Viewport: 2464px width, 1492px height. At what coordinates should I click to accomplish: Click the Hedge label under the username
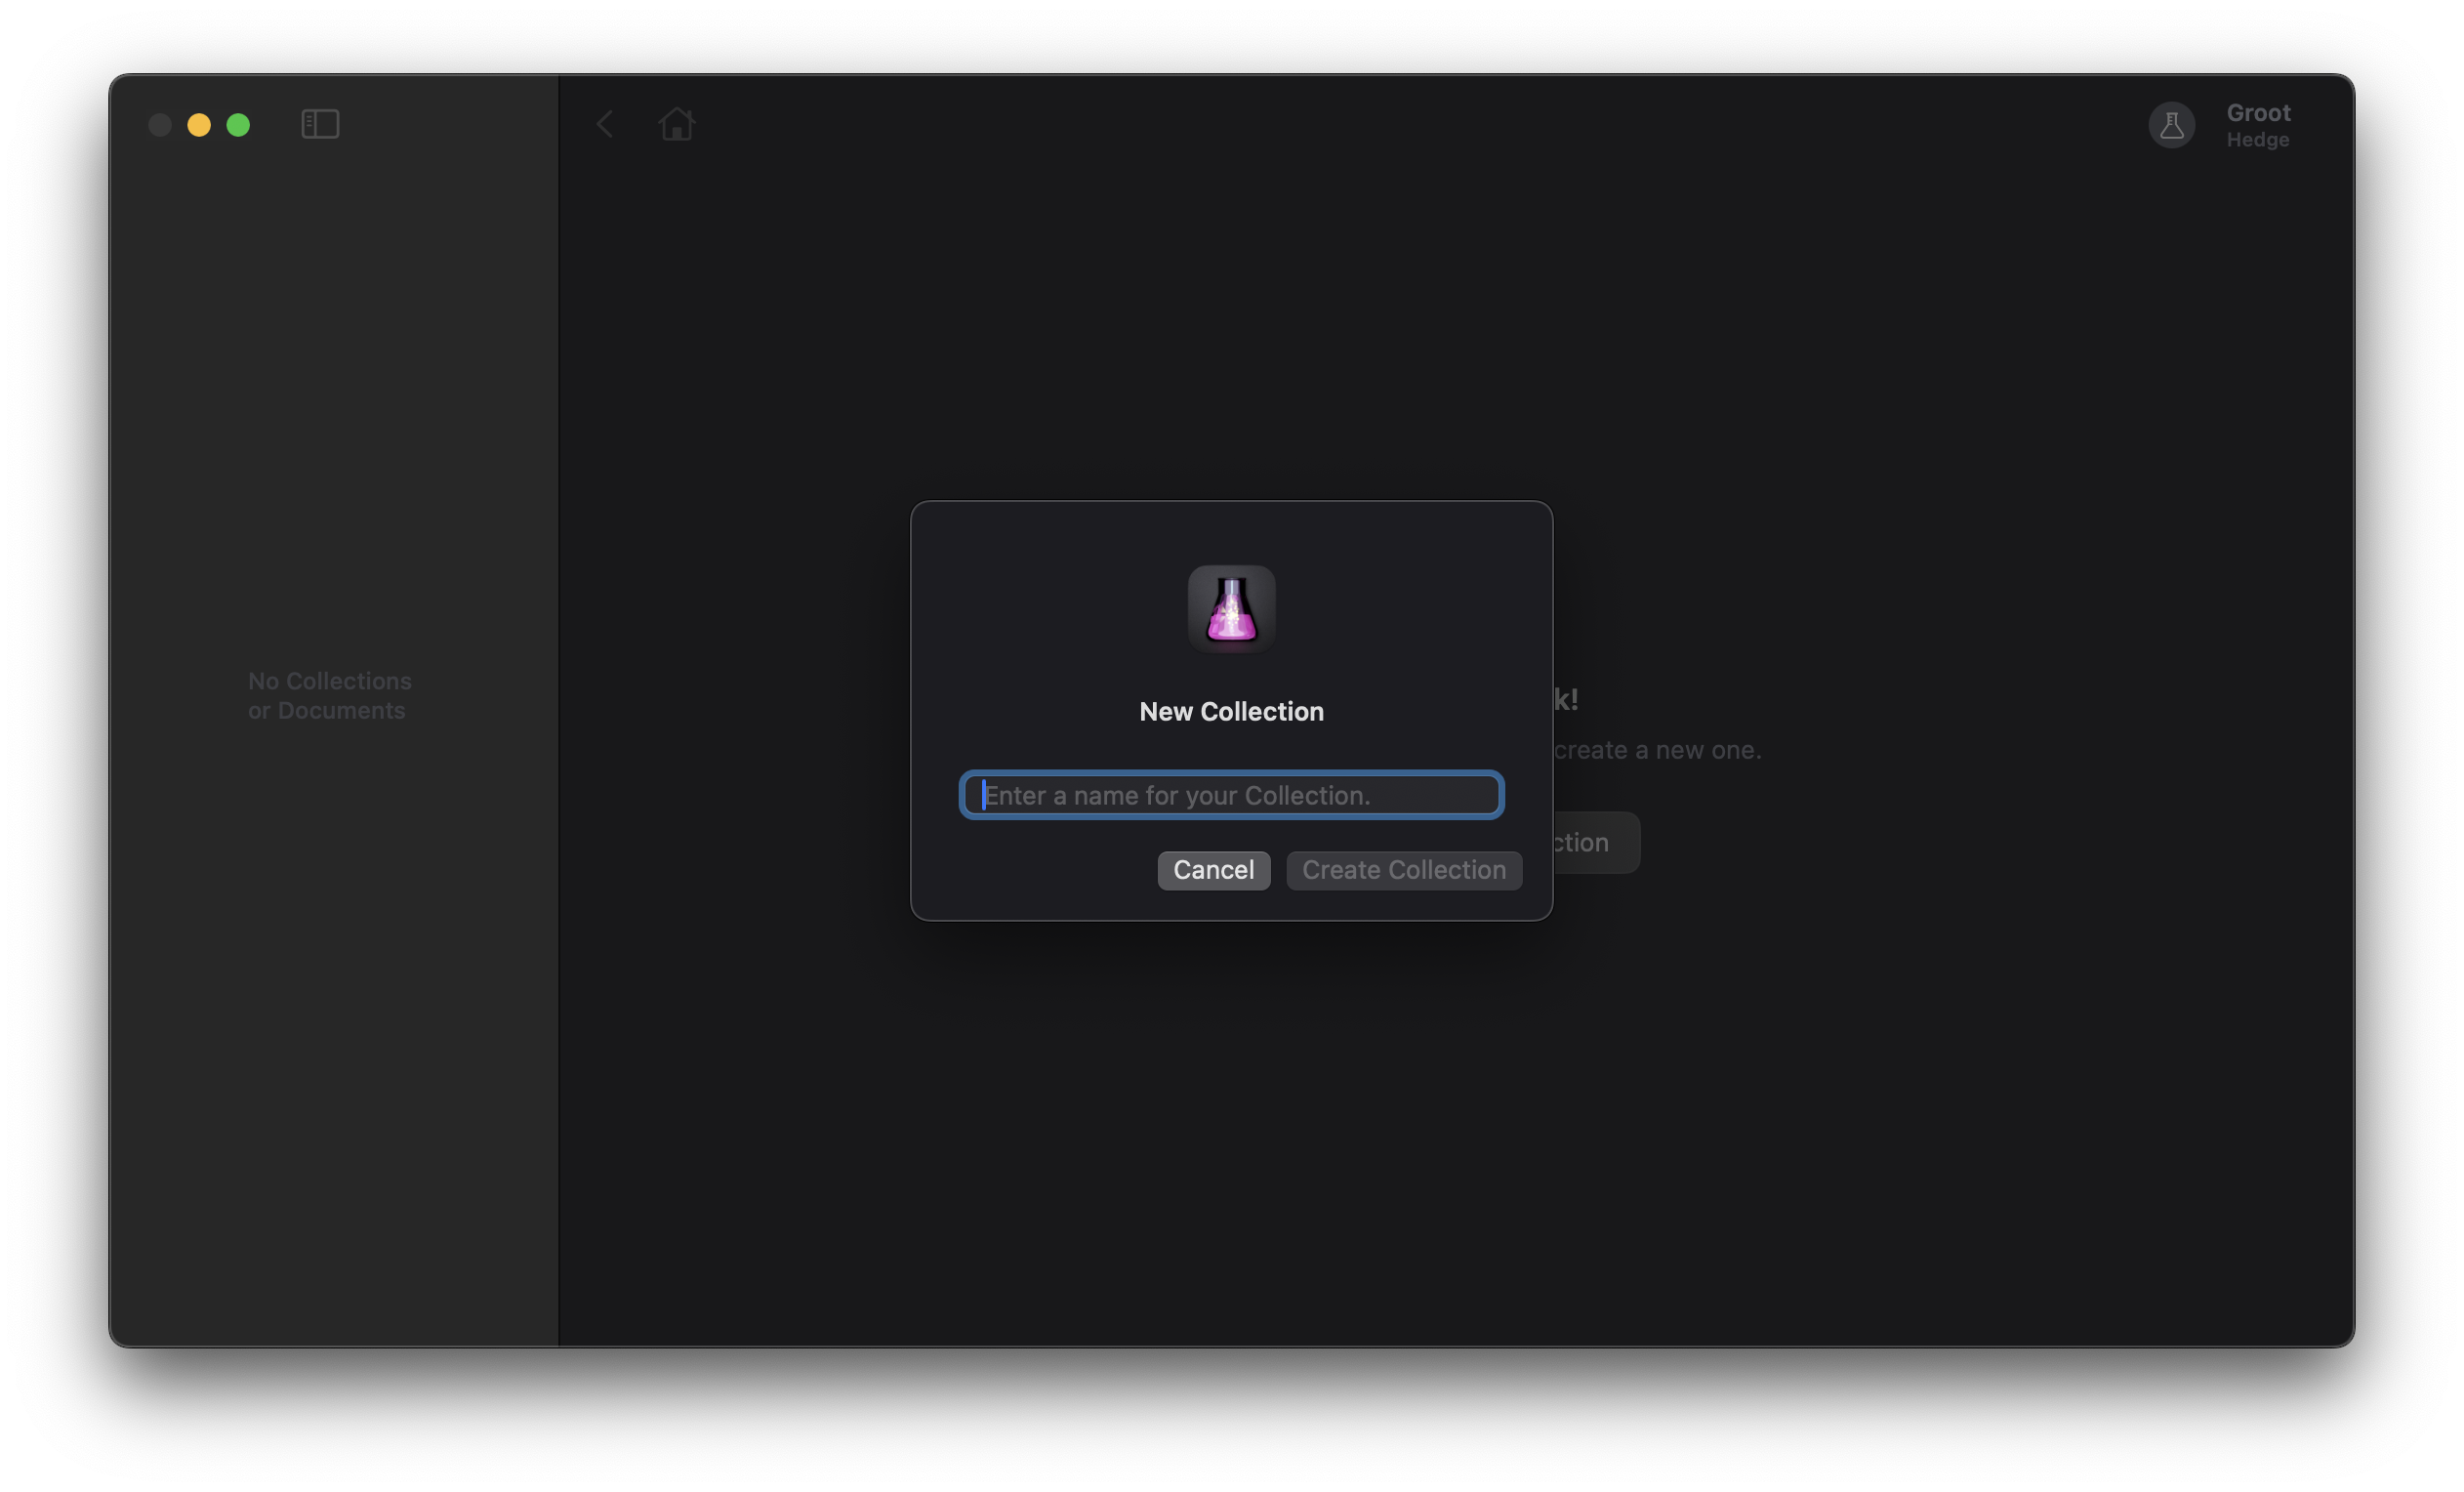pyautogui.click(x=2257, y=140)
